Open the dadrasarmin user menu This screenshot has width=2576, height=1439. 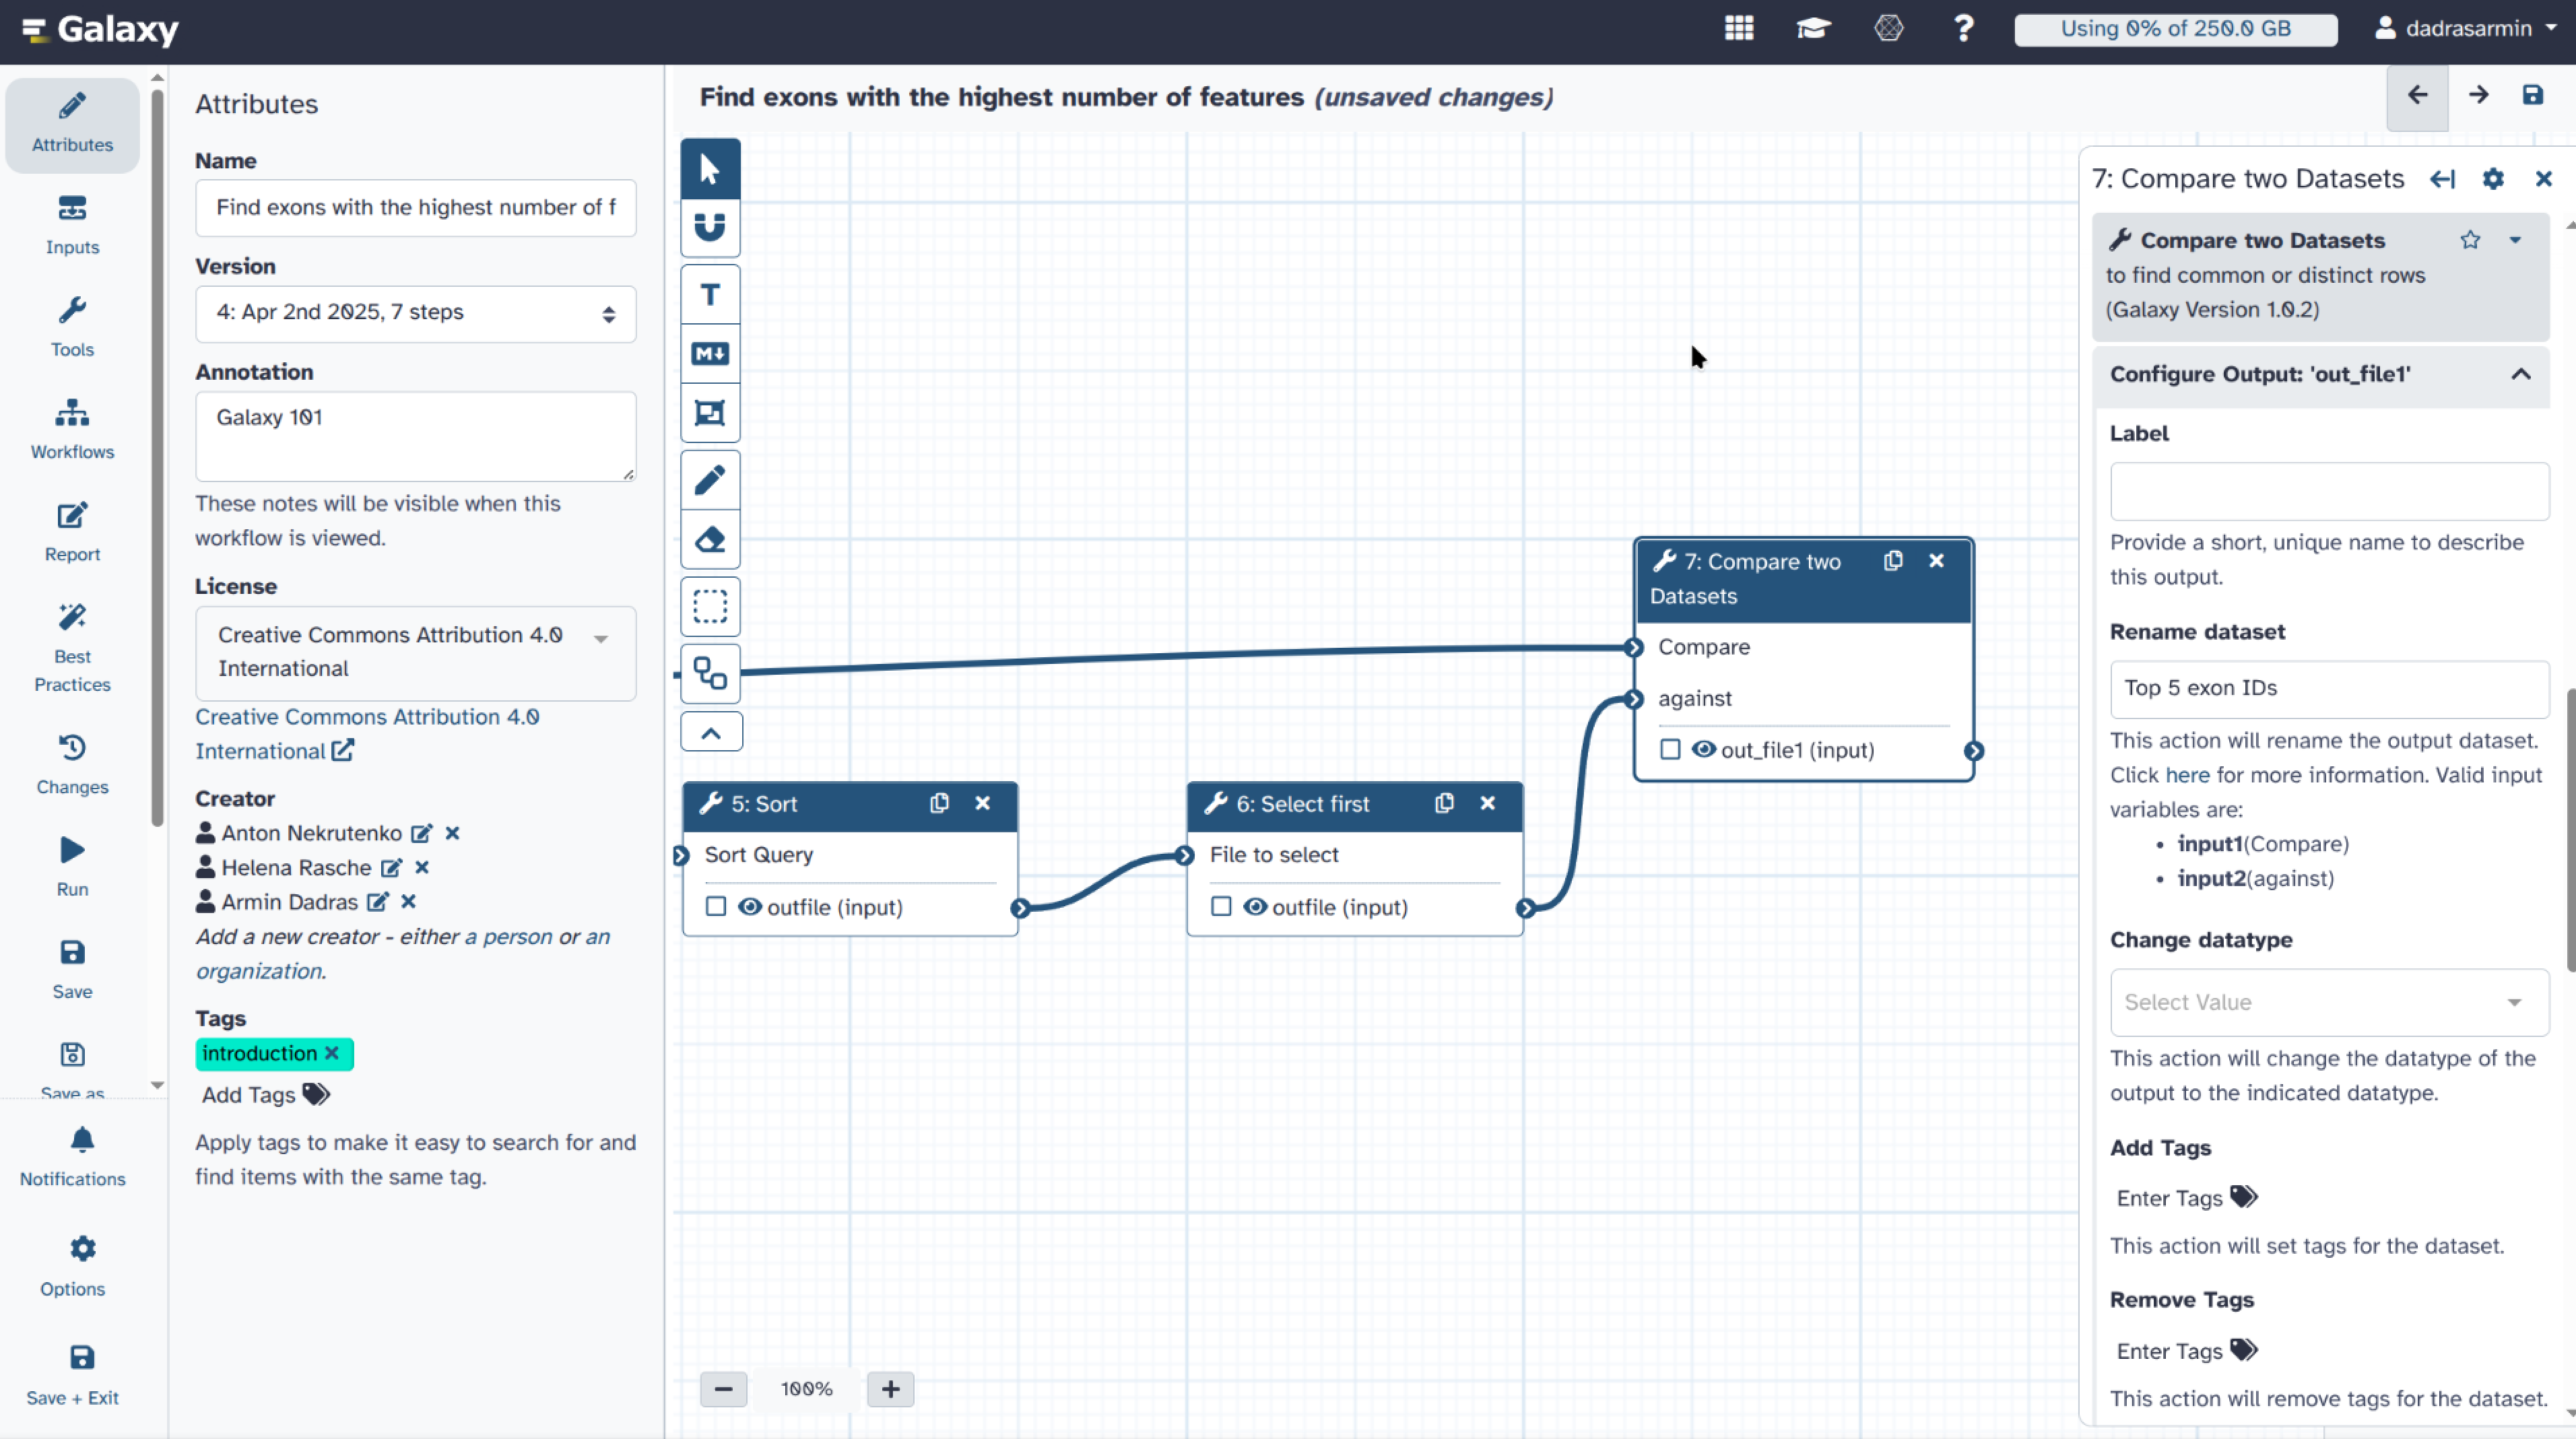[x=2466, y=28]
